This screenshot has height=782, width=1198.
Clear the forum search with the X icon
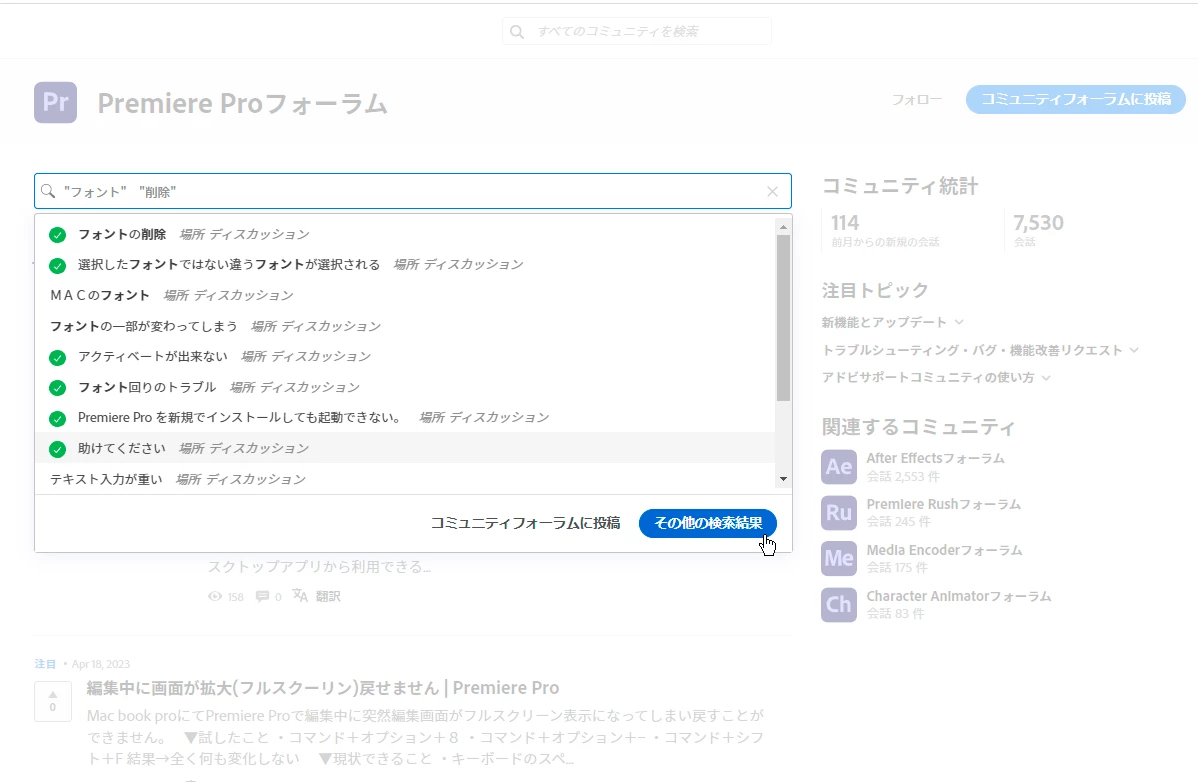(x=772, y=192)
